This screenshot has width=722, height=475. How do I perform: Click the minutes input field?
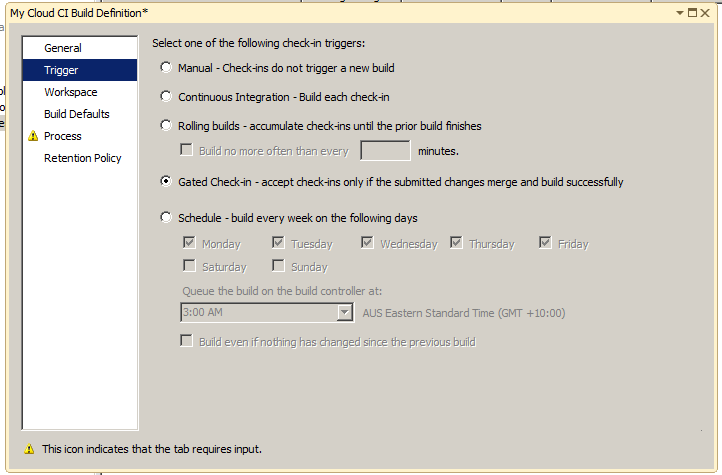[x=385, y=151]
